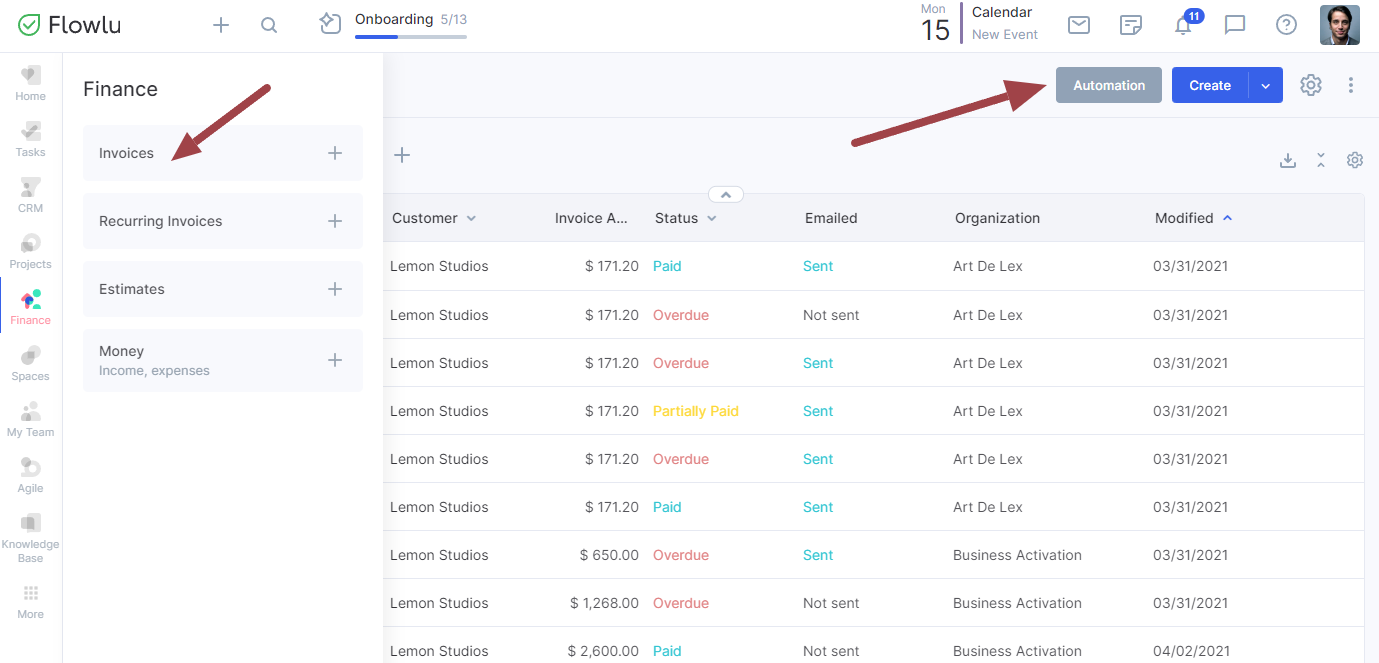
Task: Click the collapse rows icon above table
Action: 1321,160
